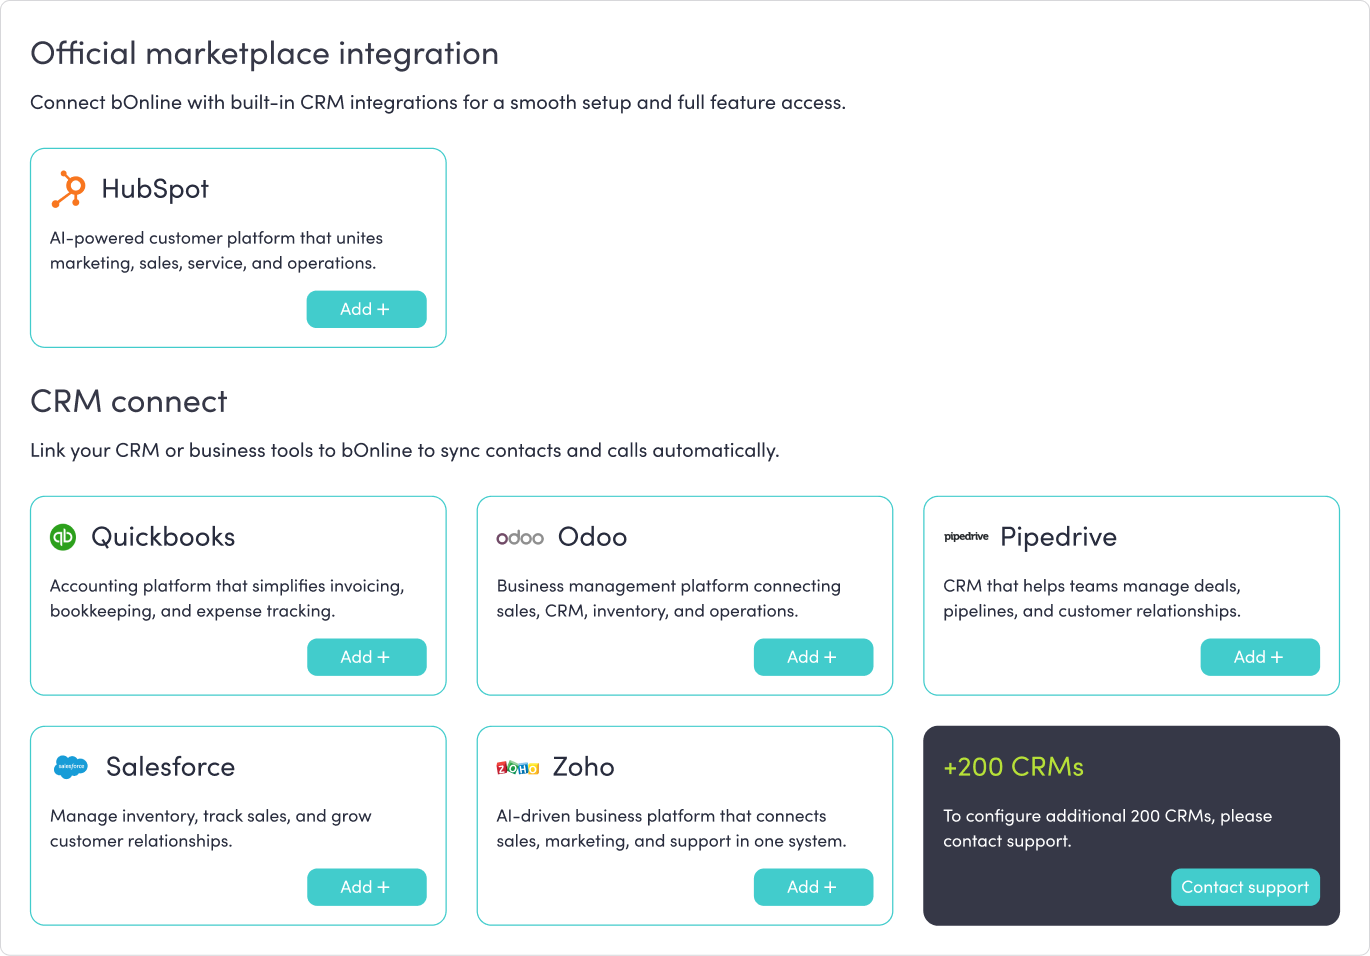The height and width of the screenshot is (956, 1370).
Task: Add the Quickbooks integration
Action: [366, 657]
